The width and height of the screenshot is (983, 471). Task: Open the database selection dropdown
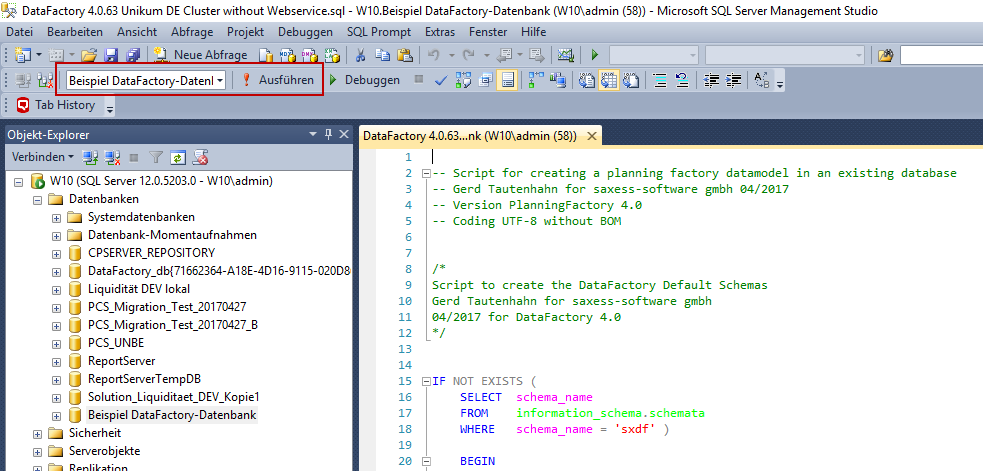tap(219, 80)
